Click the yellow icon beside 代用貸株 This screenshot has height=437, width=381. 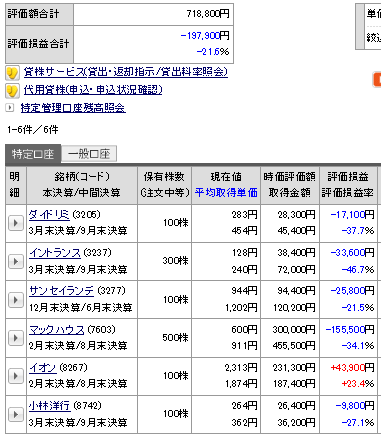point(12,91)
